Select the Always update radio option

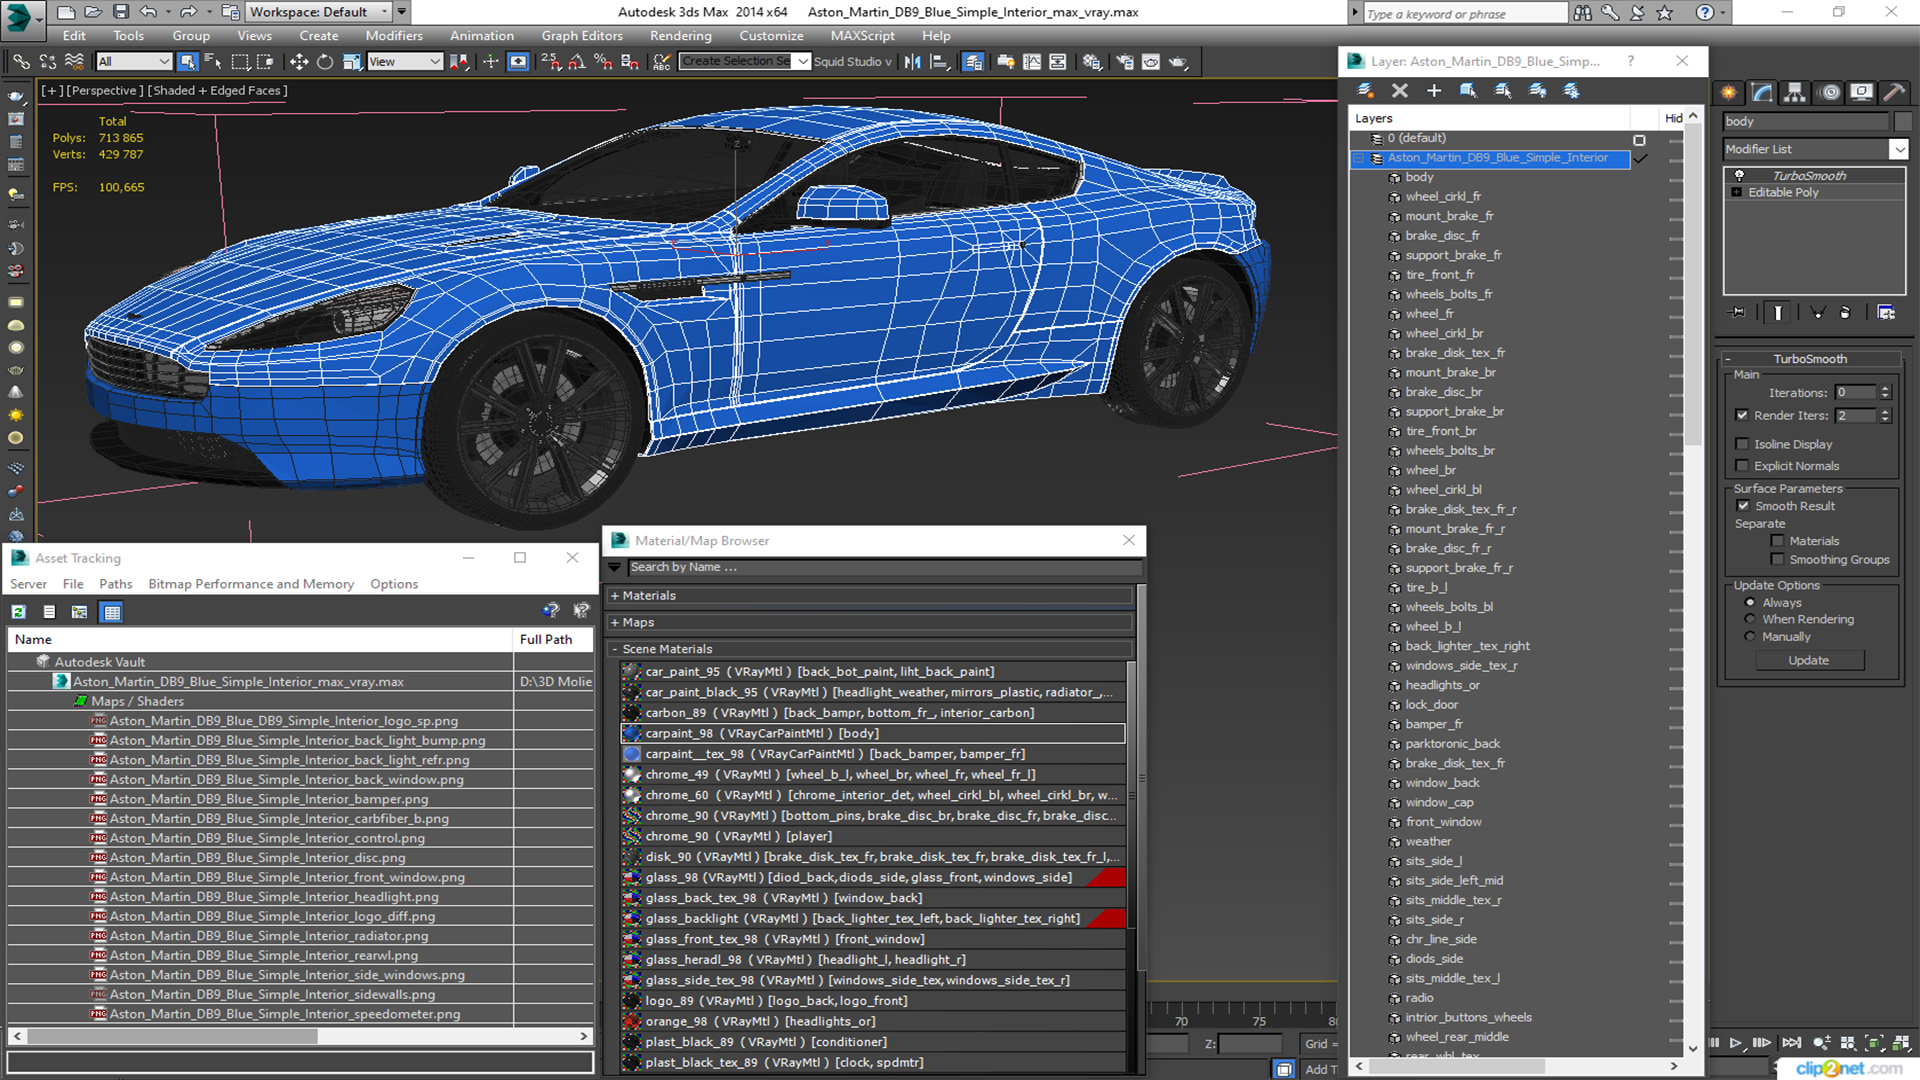click(1750, 603)
